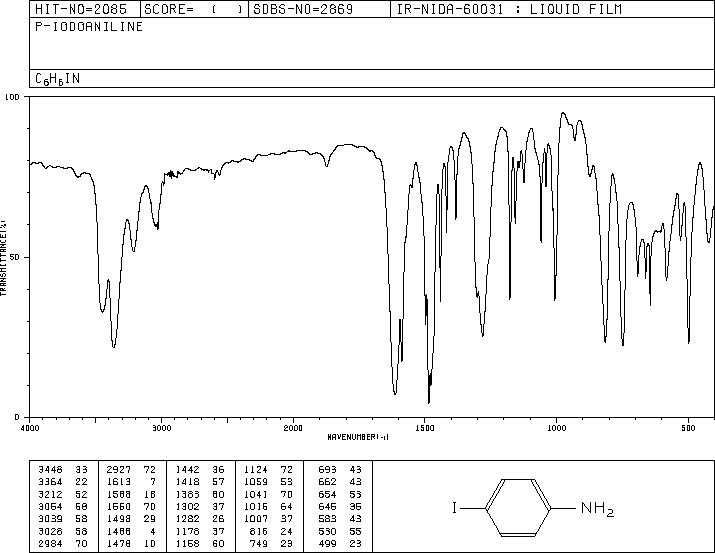Click the 693 peak value in table

[x=327, y=470]
